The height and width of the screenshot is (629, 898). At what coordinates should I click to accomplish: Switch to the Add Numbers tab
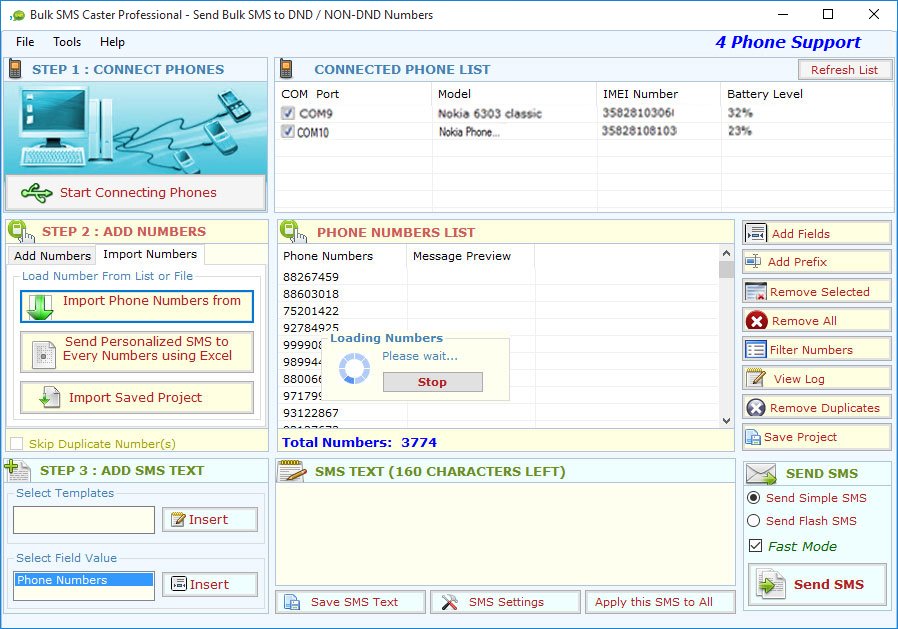[x=52, y=255]
